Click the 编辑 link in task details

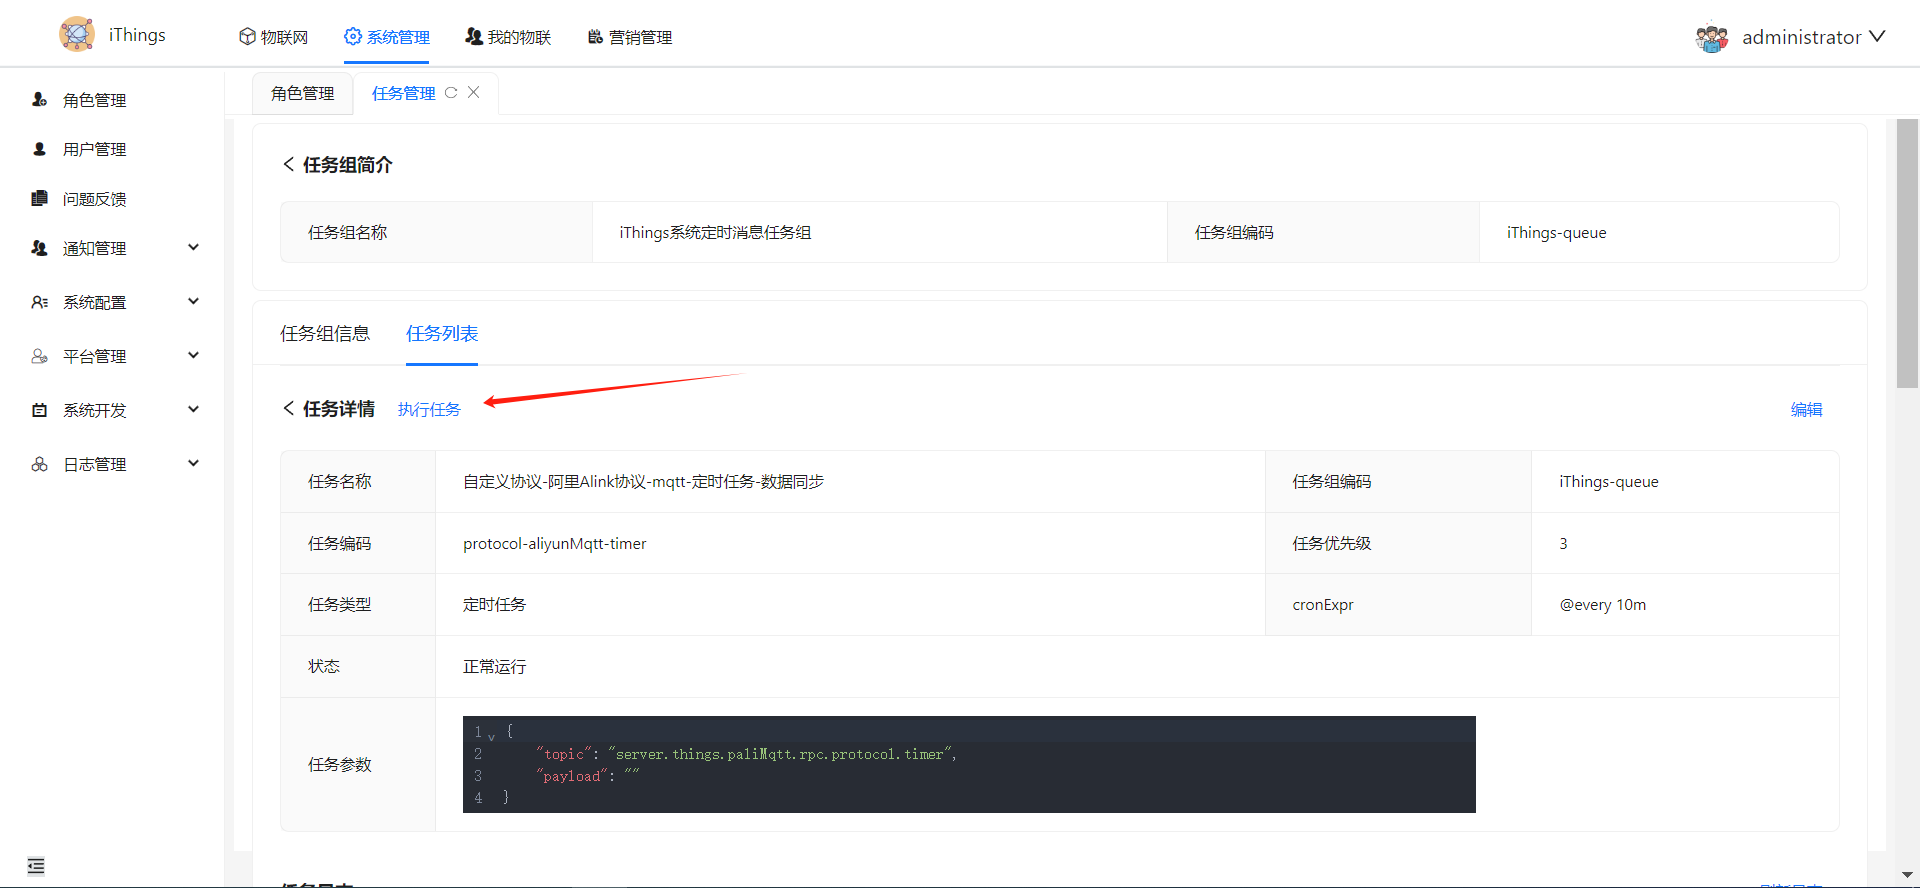coord(1806,409)
